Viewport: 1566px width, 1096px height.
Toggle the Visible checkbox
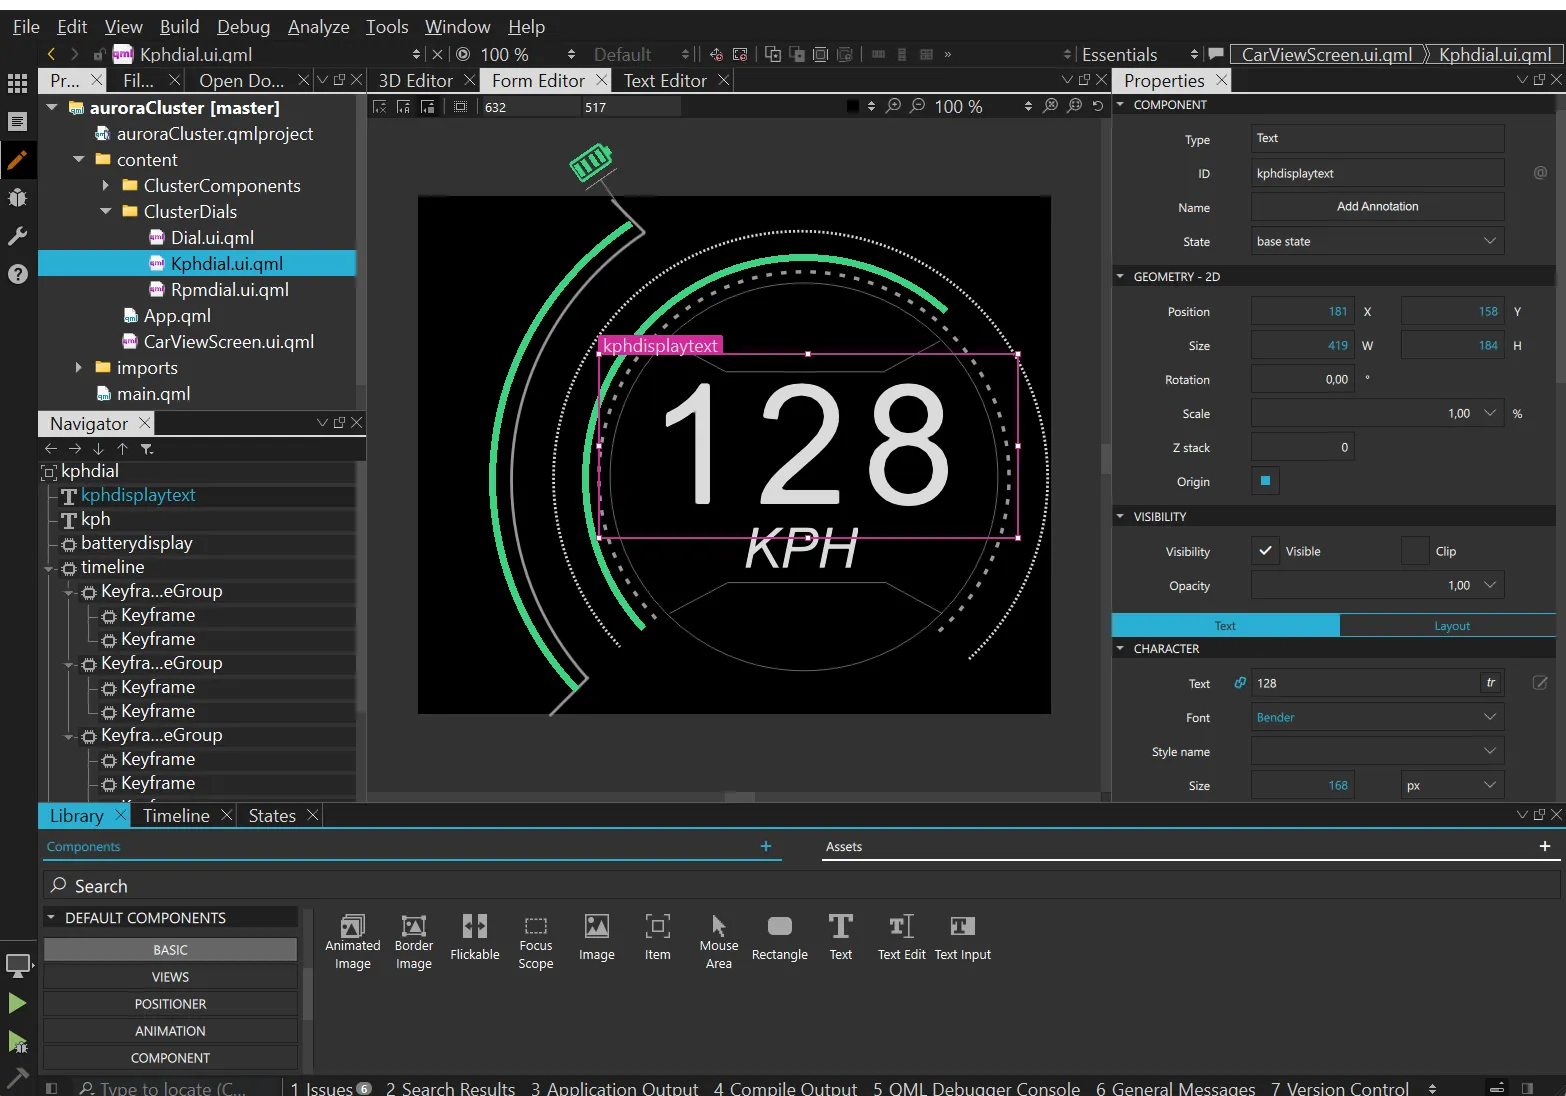click(1265, 551)
